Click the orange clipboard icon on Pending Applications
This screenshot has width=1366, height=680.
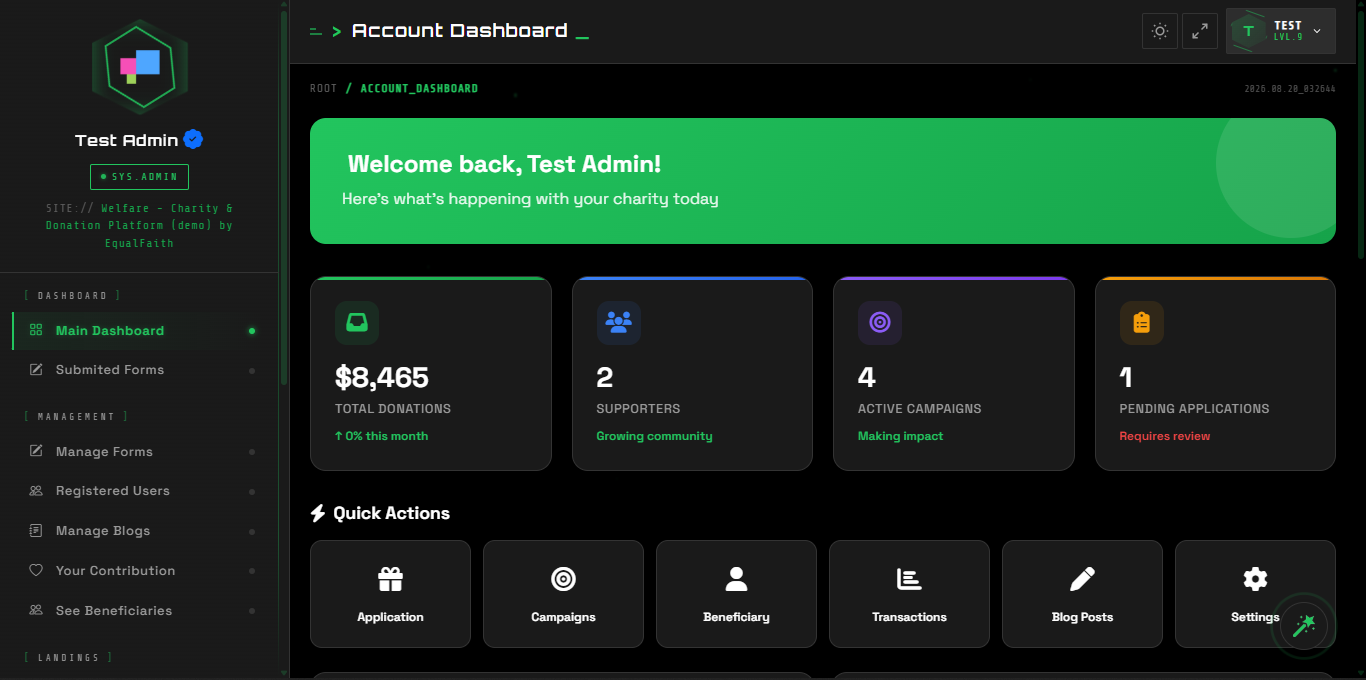pyautogui.click(x=1141, y=323)
